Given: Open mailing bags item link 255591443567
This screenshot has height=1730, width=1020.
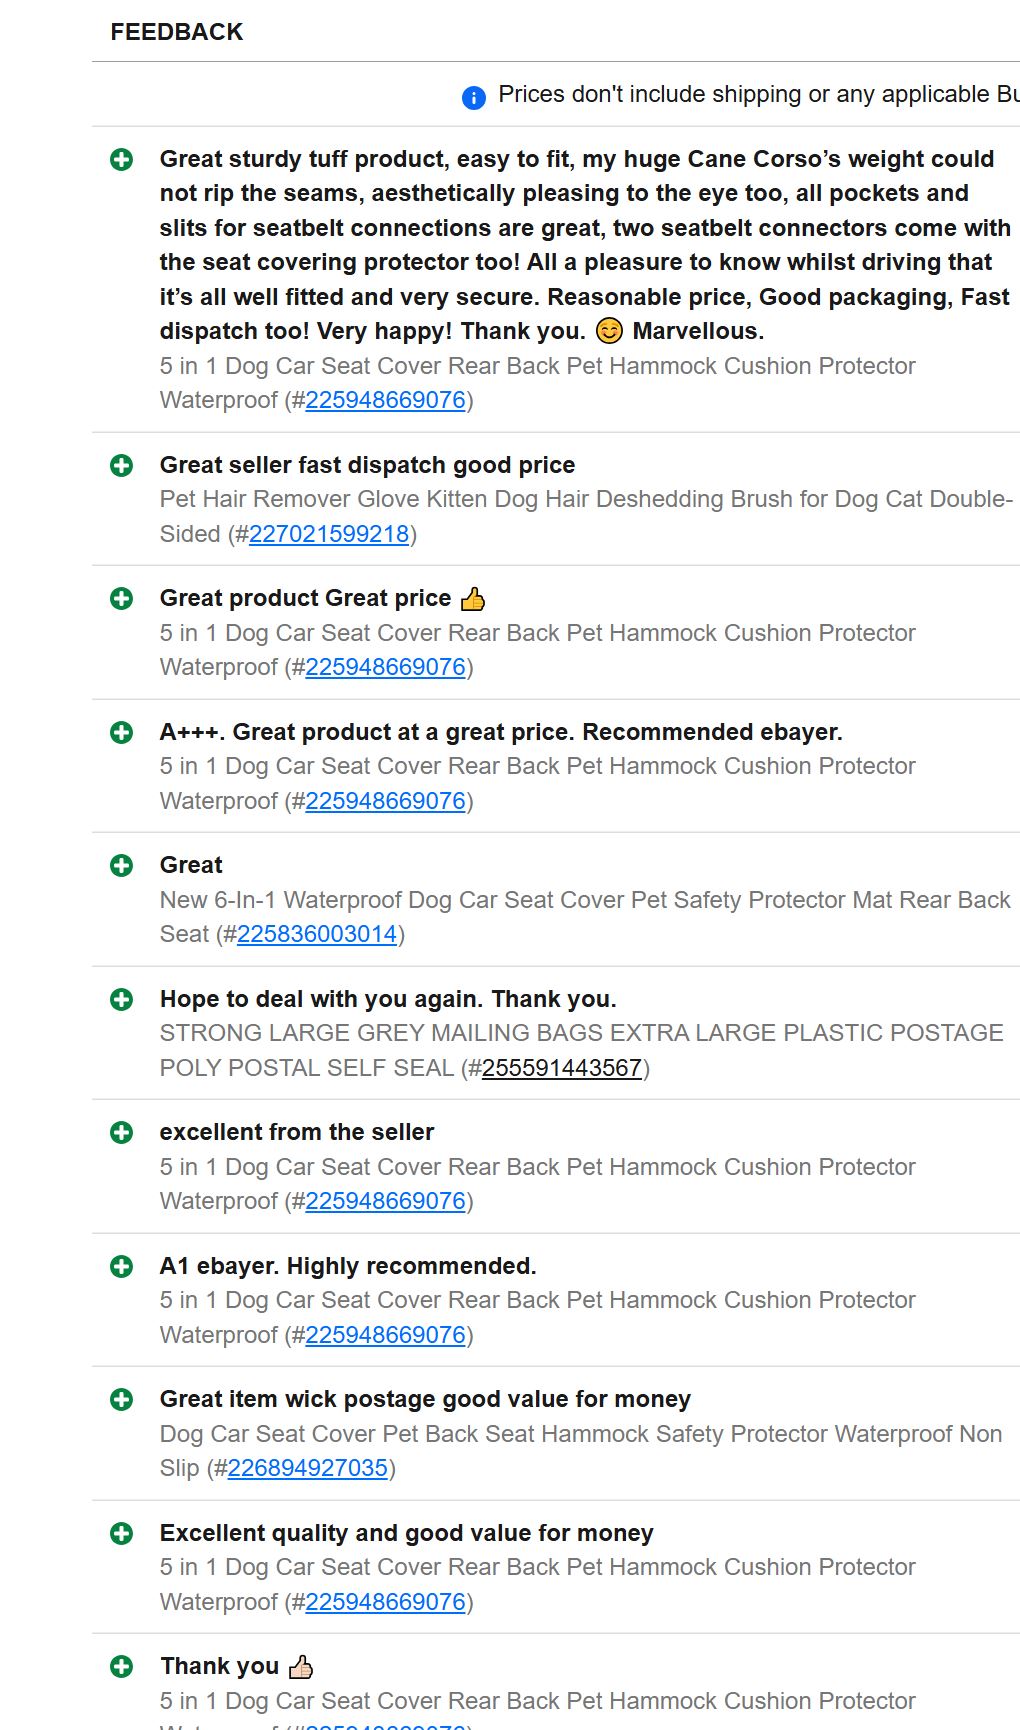Looking at the screenshot, I should tap(561, 1068).
